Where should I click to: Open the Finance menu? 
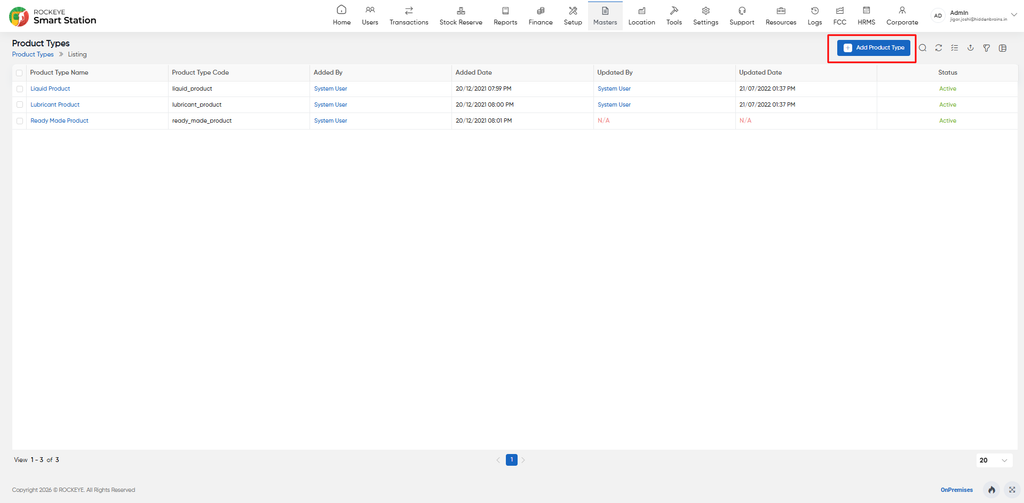(x=540, y=16)
